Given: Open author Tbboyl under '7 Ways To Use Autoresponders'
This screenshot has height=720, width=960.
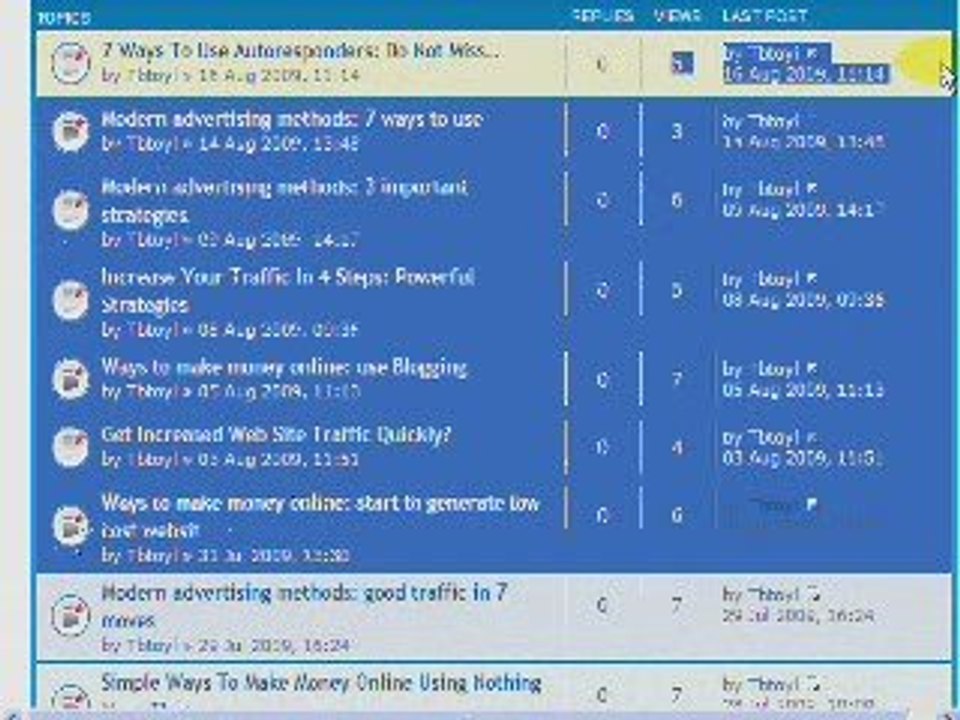Looking at the screenshot, I should pos(151,76).
